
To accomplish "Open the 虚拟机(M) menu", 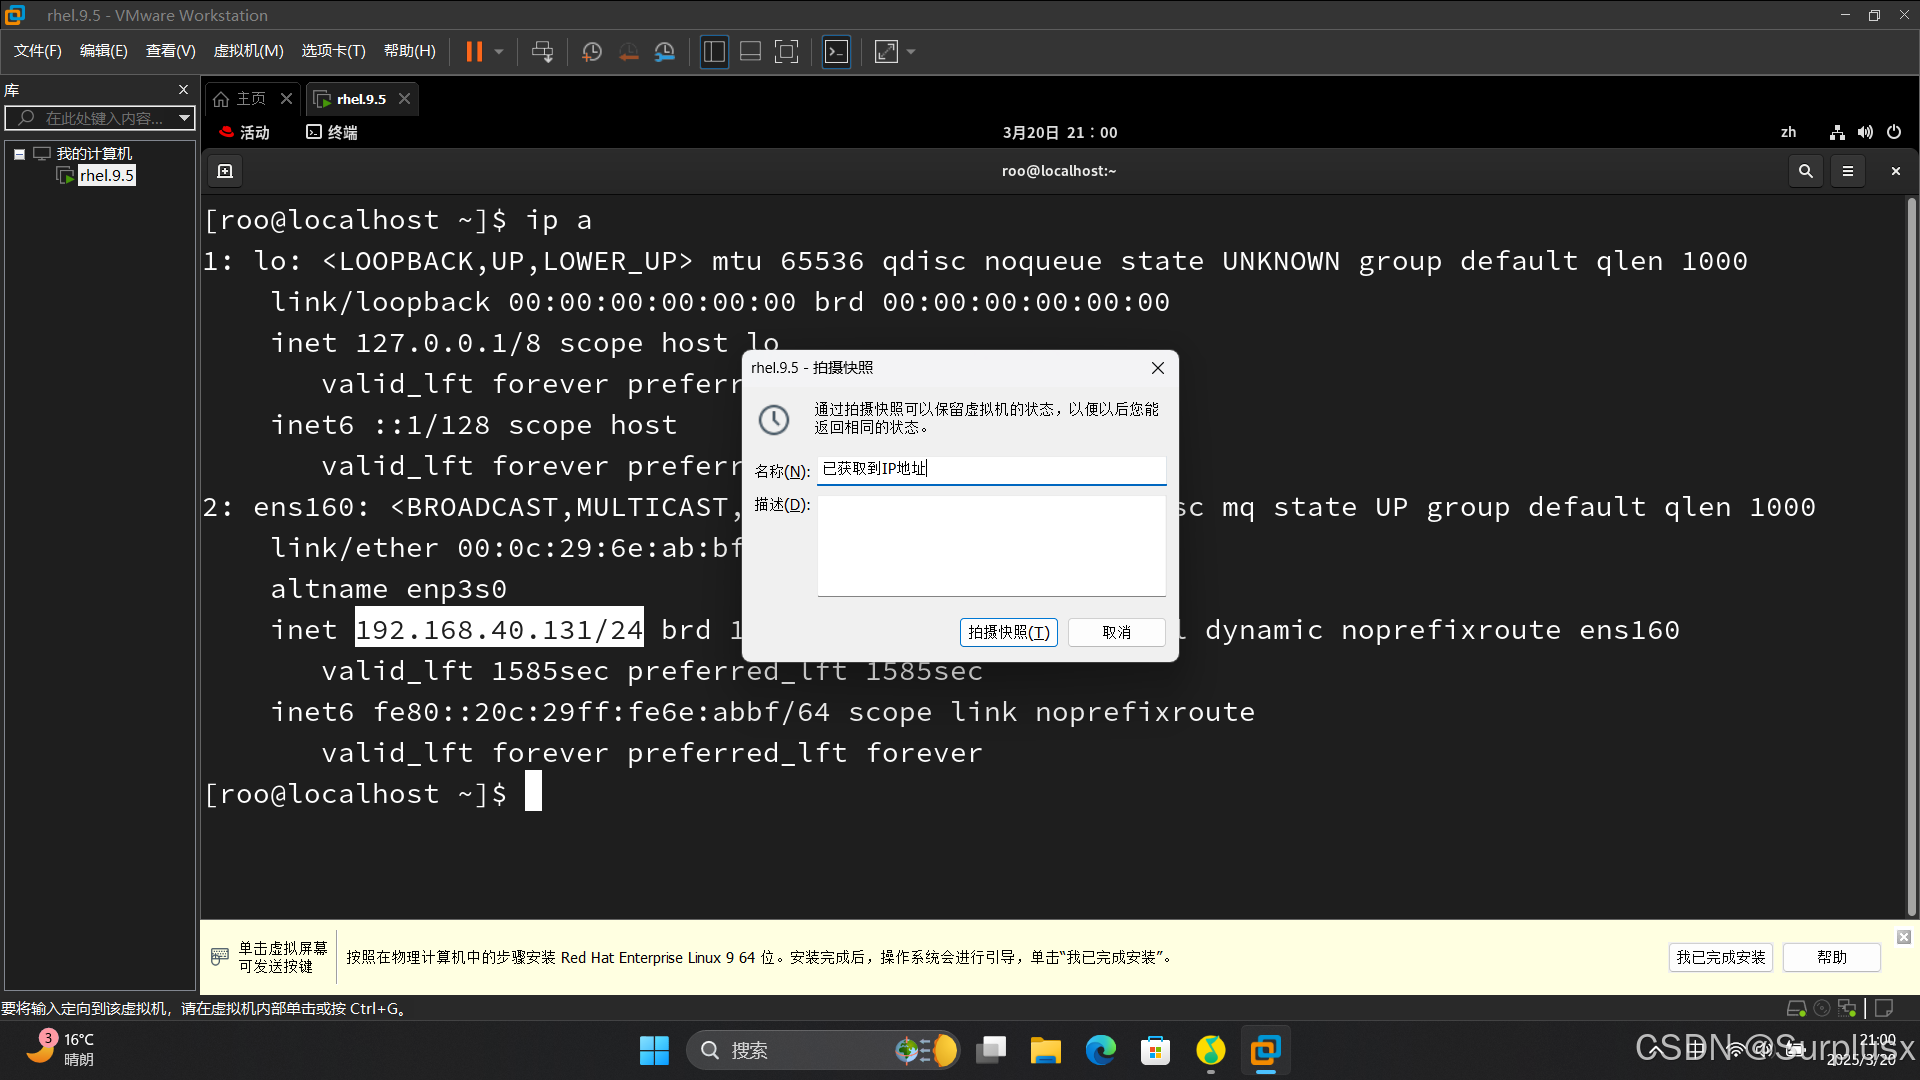I will (x=248, y=51).
